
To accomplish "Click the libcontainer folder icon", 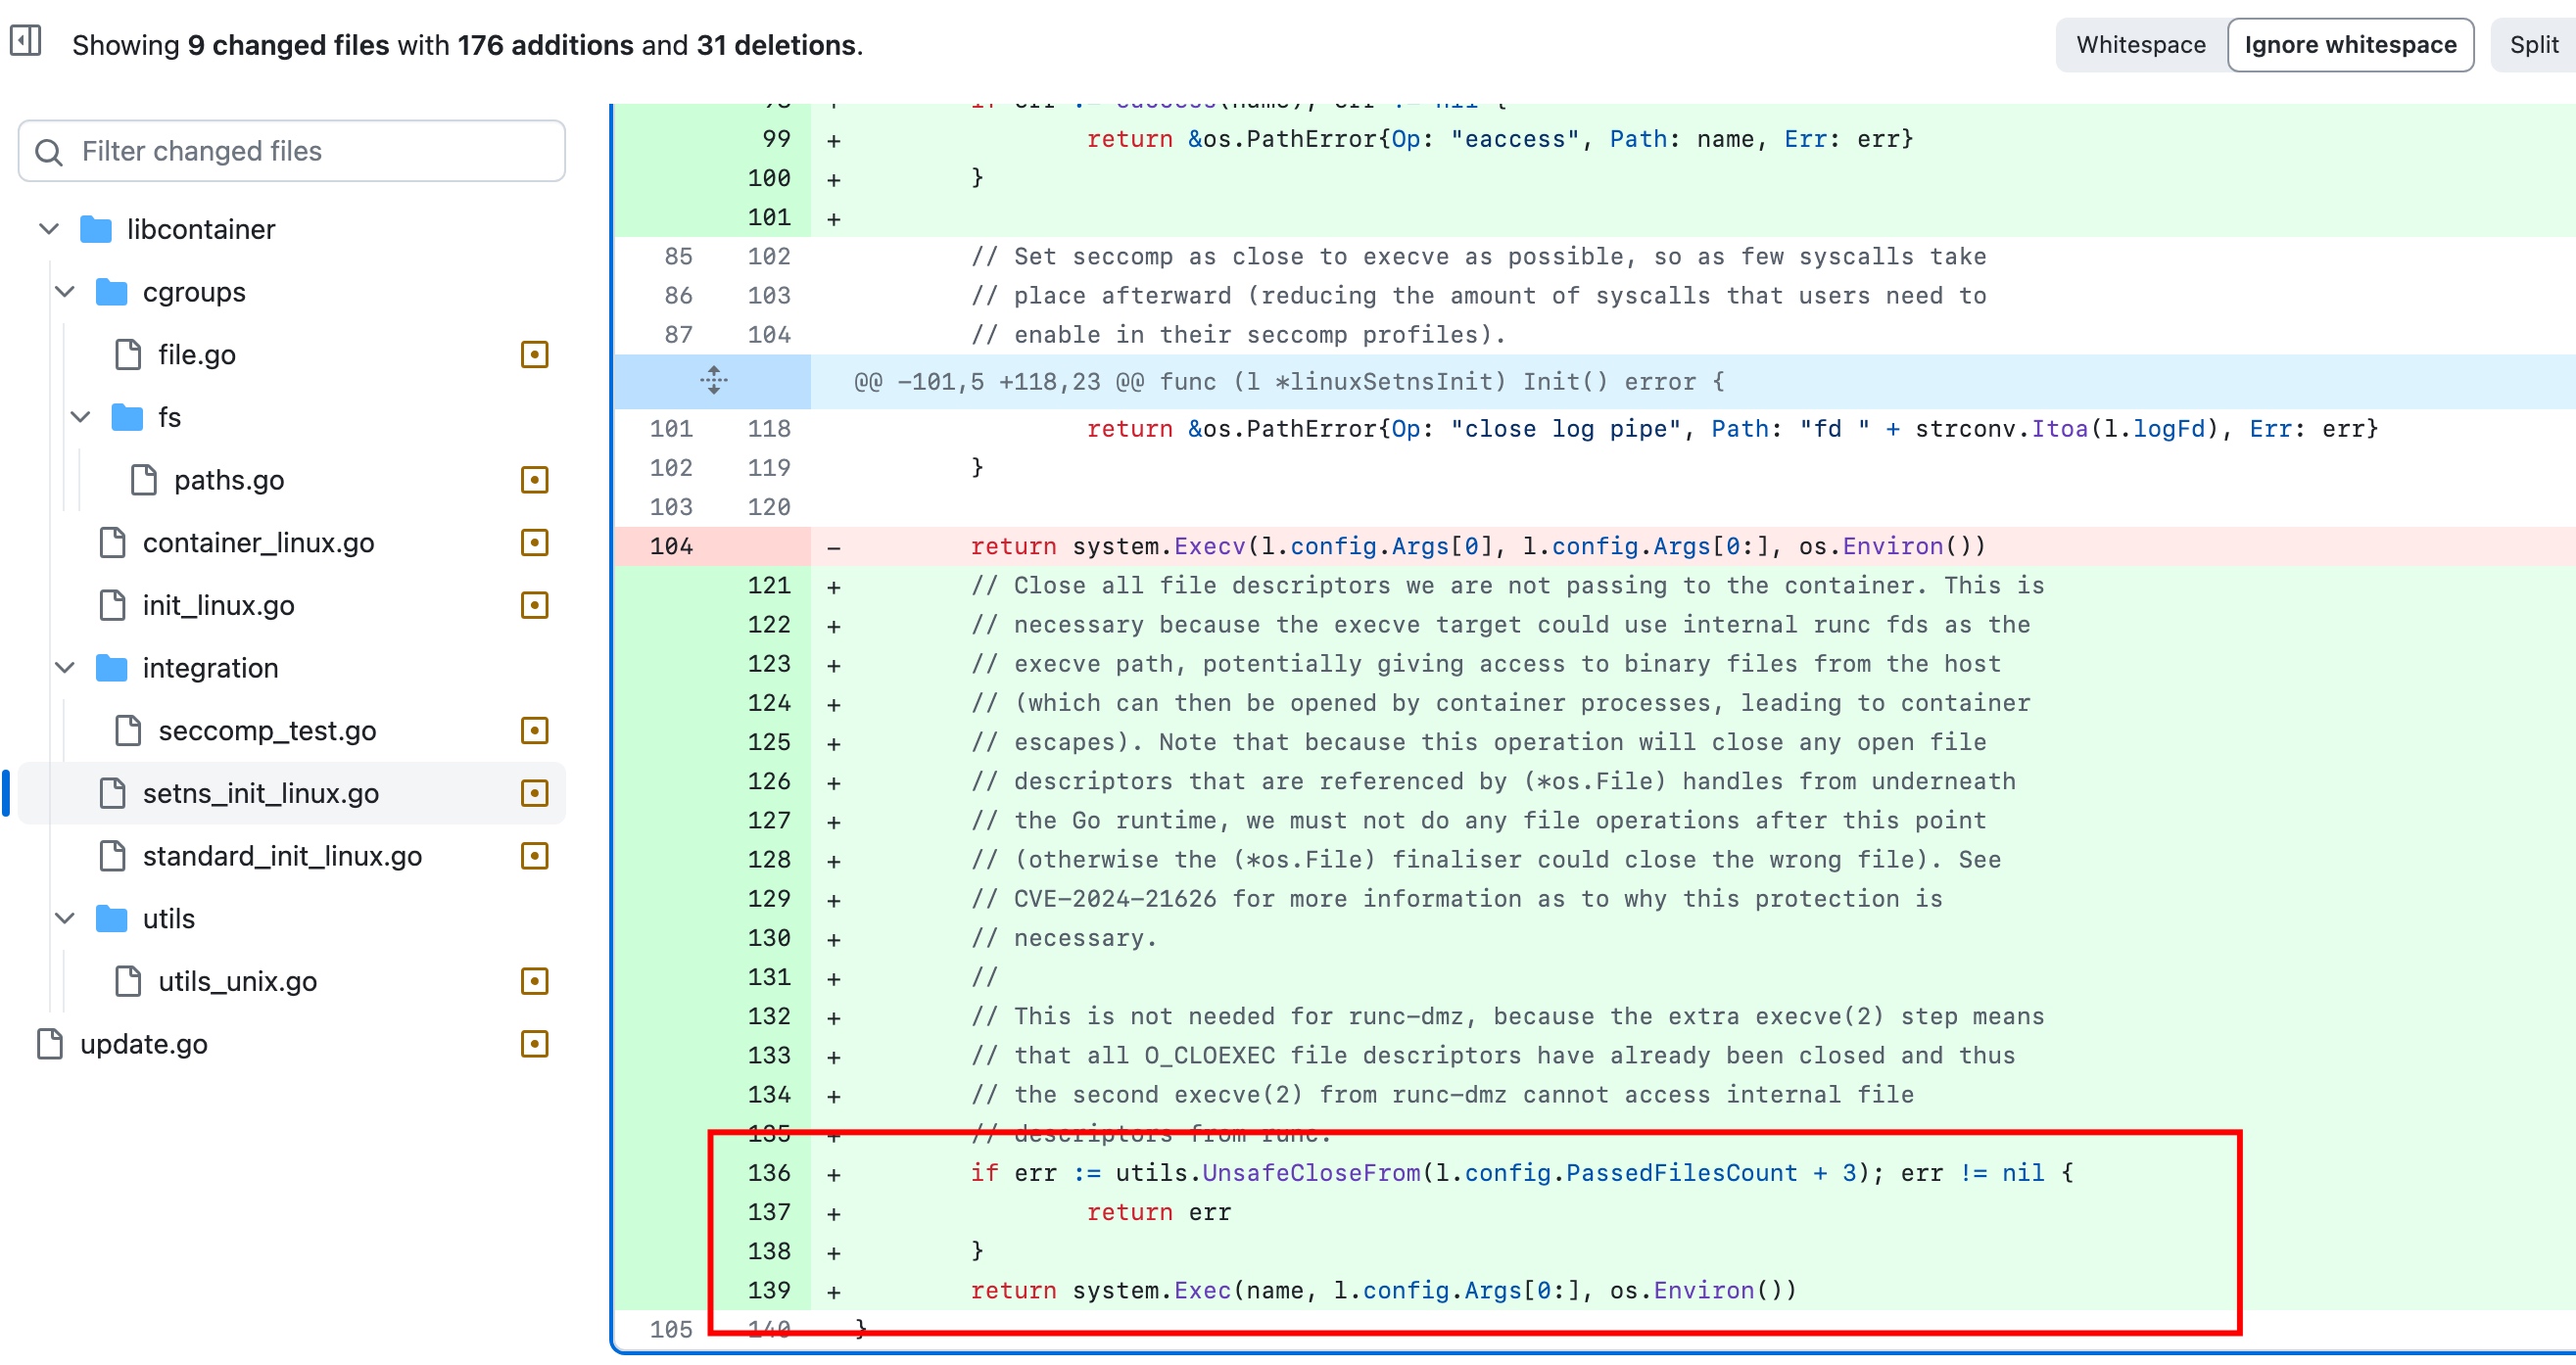I will point(96,229).
